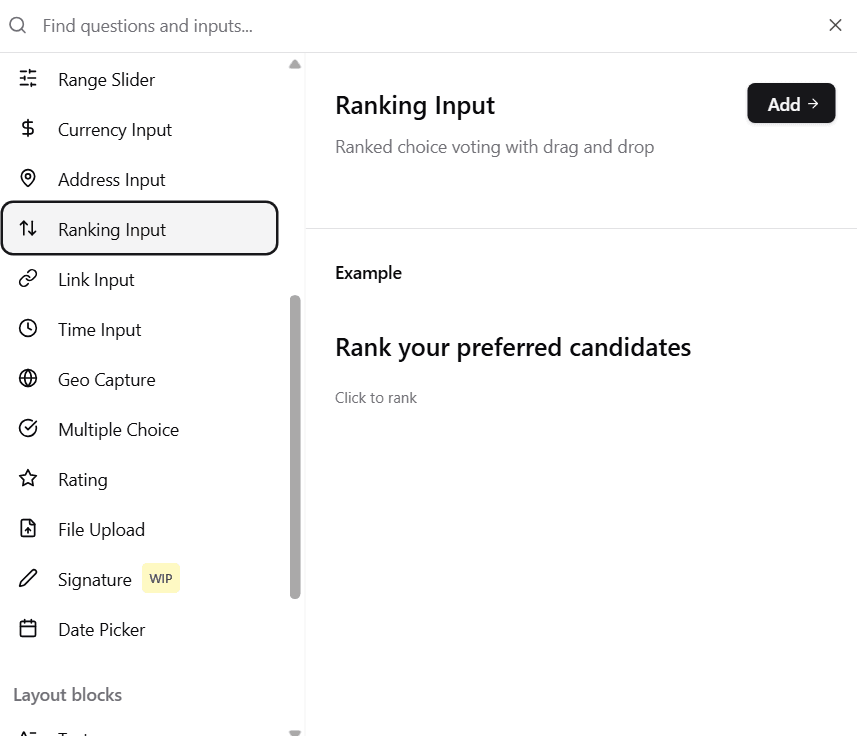Viewport: 857px width, 736px height.
Task: Click the magnifying glass search icon
Action: click(17, 25)
